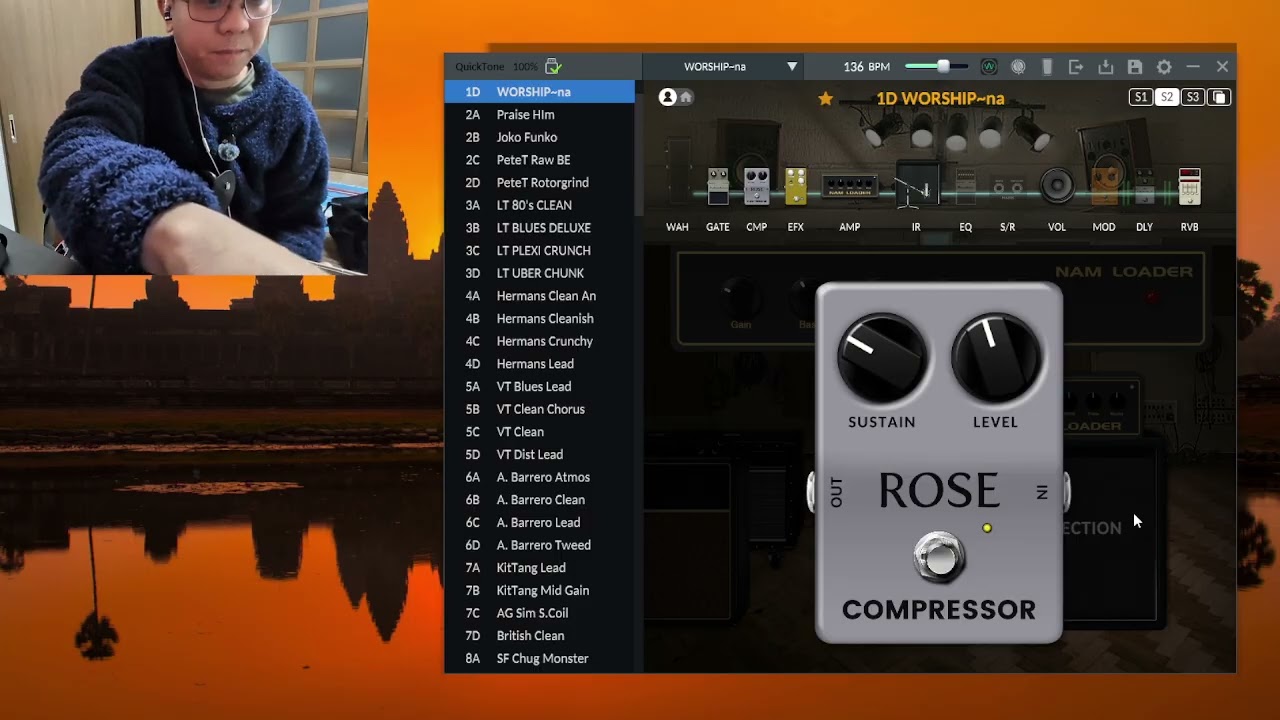Viewport: 1280px width, 720px height.
Task: Select the IR cabinet mic block
Action: coord(916,186)
